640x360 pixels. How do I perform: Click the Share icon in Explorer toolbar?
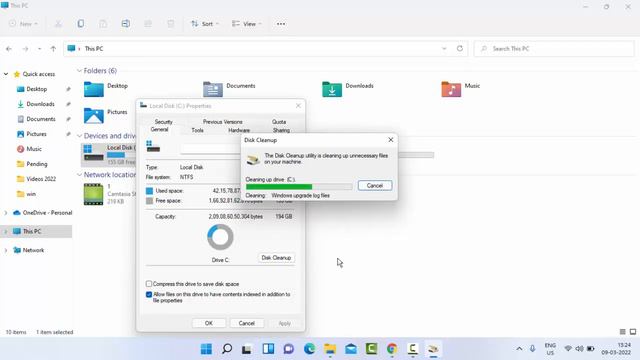(148, 24)
